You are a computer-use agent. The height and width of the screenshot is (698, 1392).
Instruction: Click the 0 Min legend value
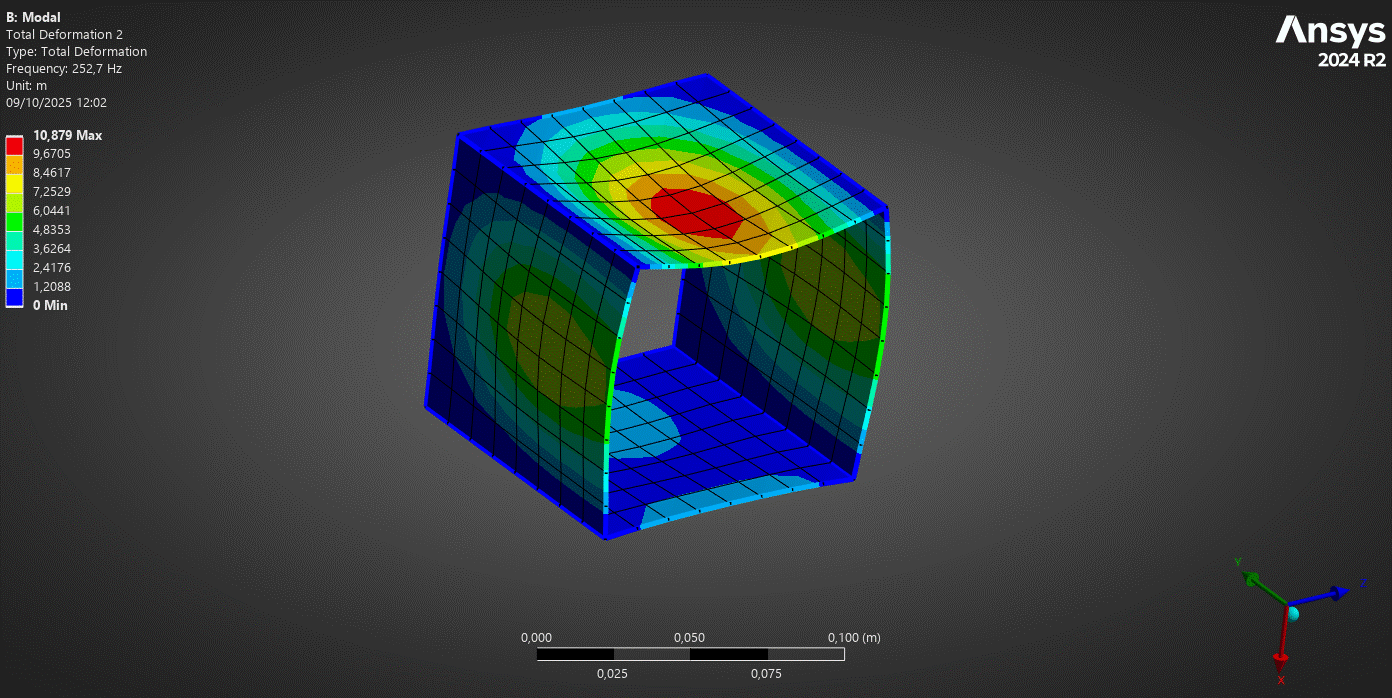click(x=50, y=305)
